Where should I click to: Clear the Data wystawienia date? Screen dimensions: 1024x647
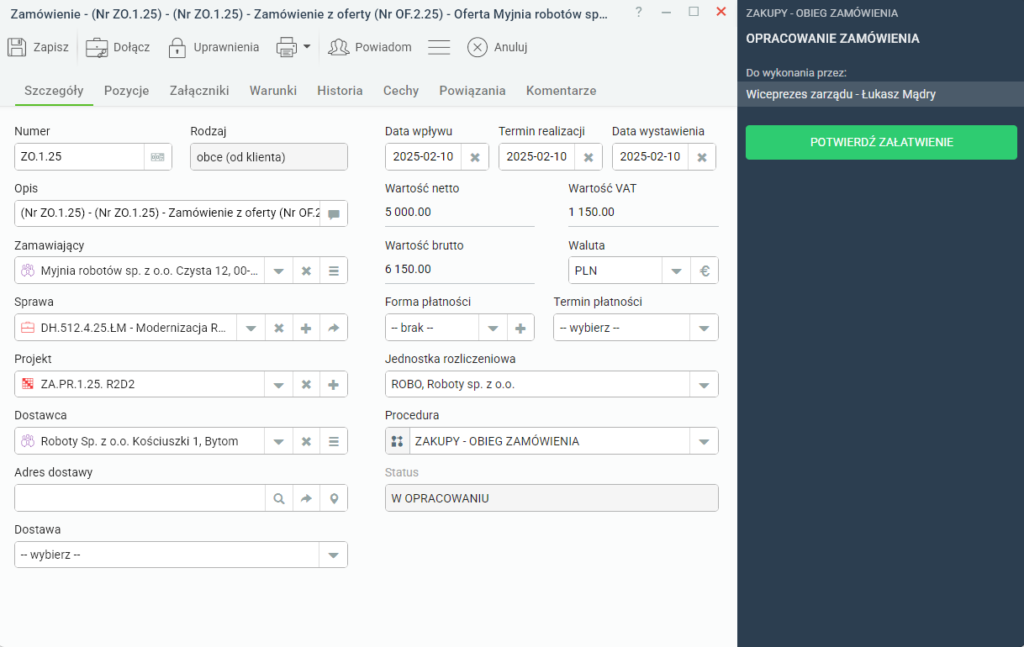702,157
